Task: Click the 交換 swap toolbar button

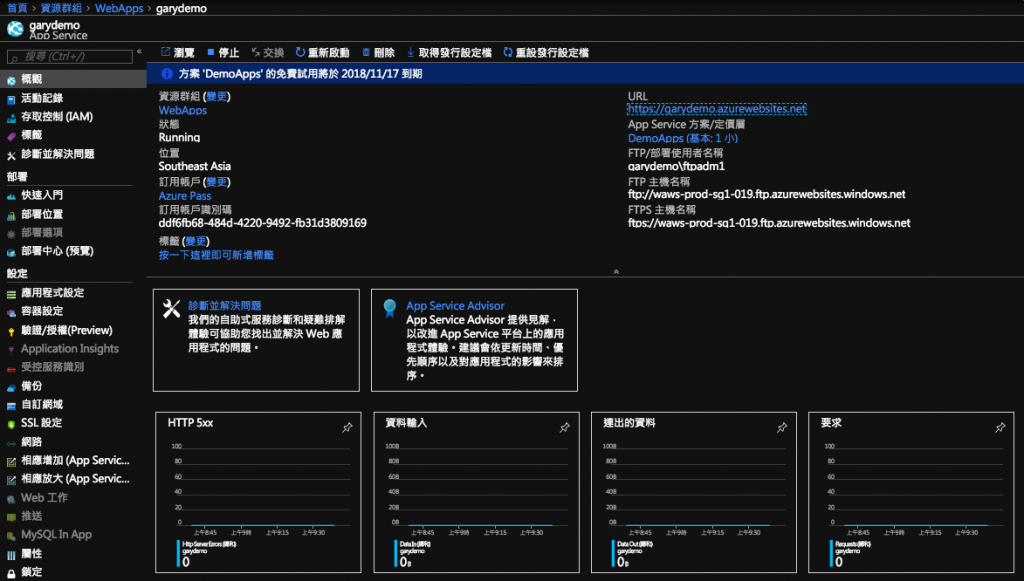Action: click(268, 53)
